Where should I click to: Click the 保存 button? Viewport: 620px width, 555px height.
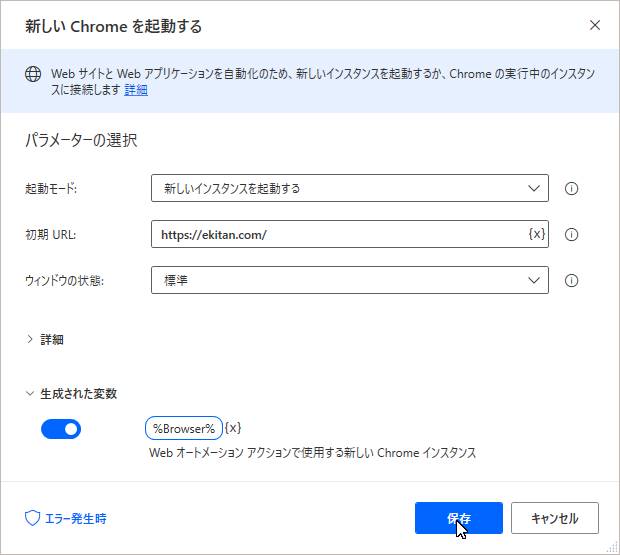[459, 518]
